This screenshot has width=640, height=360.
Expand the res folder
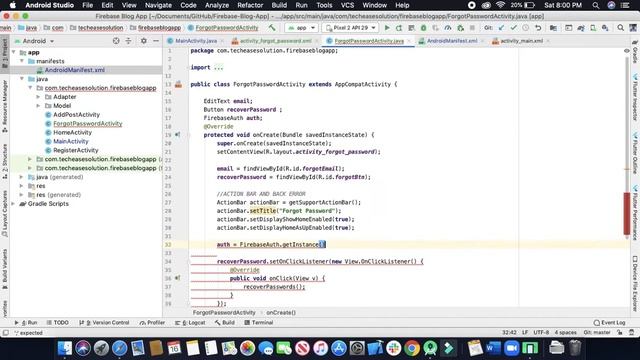(21, 186)
